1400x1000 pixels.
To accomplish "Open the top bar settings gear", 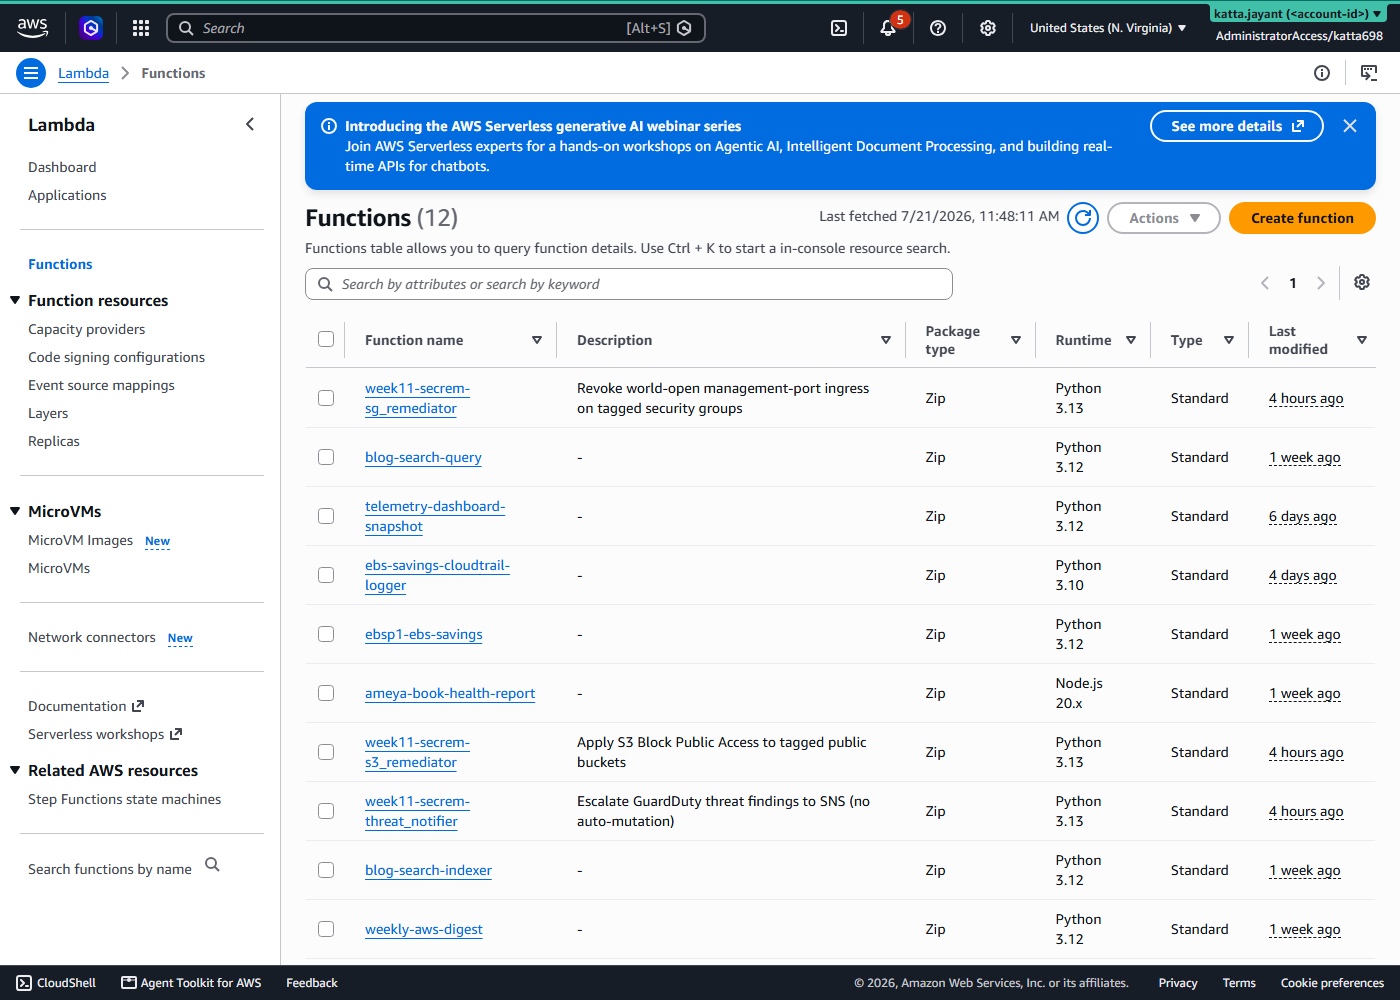I will point(988,28).
